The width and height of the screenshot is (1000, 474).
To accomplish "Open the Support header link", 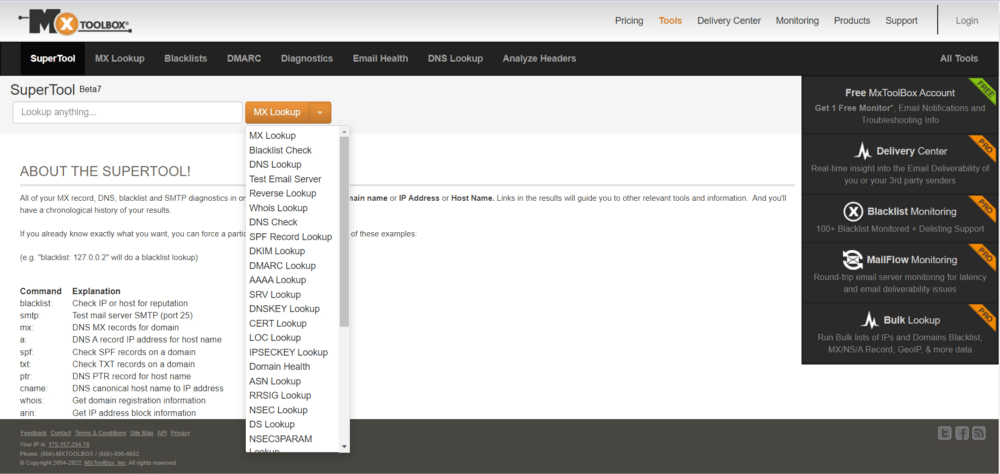I will 901,20.
